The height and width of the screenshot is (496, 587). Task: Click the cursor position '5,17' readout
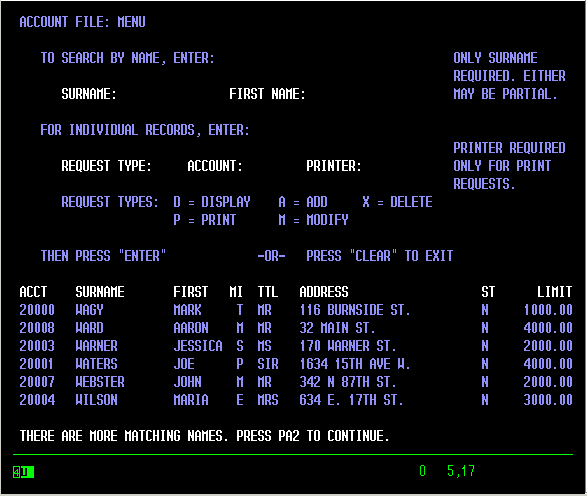click(x=461, y=471)
